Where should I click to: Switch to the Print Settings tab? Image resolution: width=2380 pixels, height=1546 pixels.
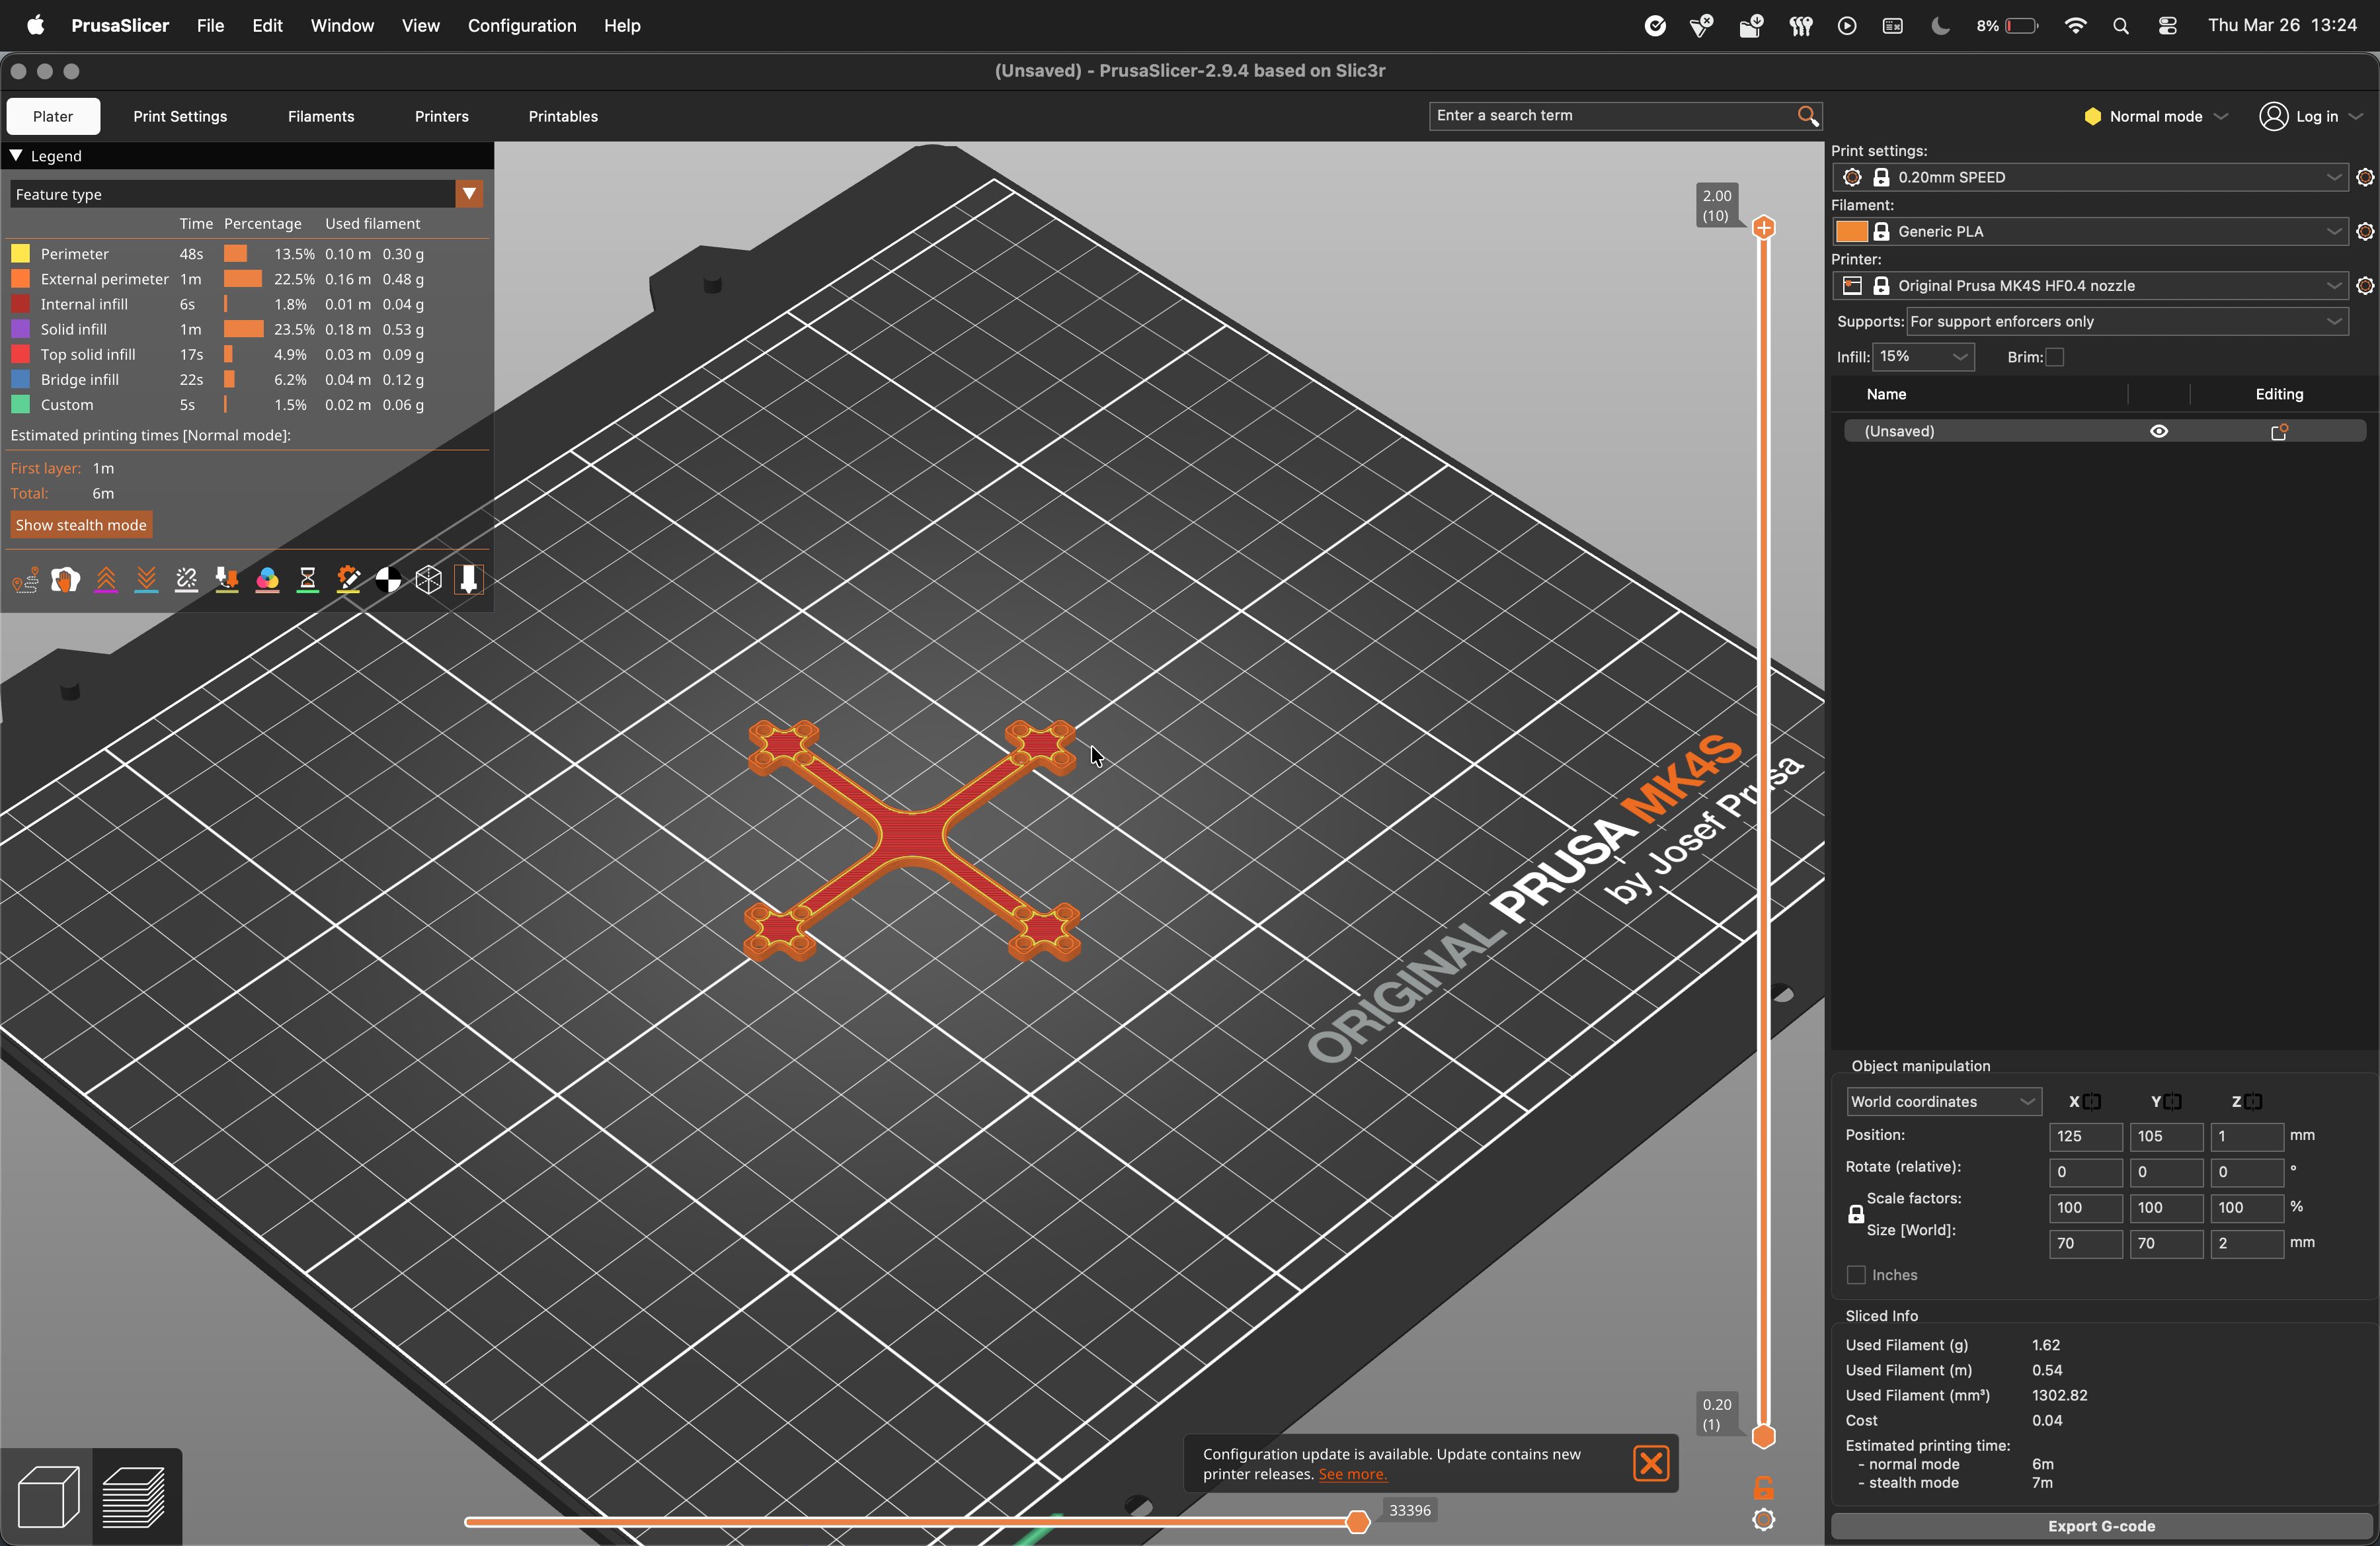[x=180, y=116]
